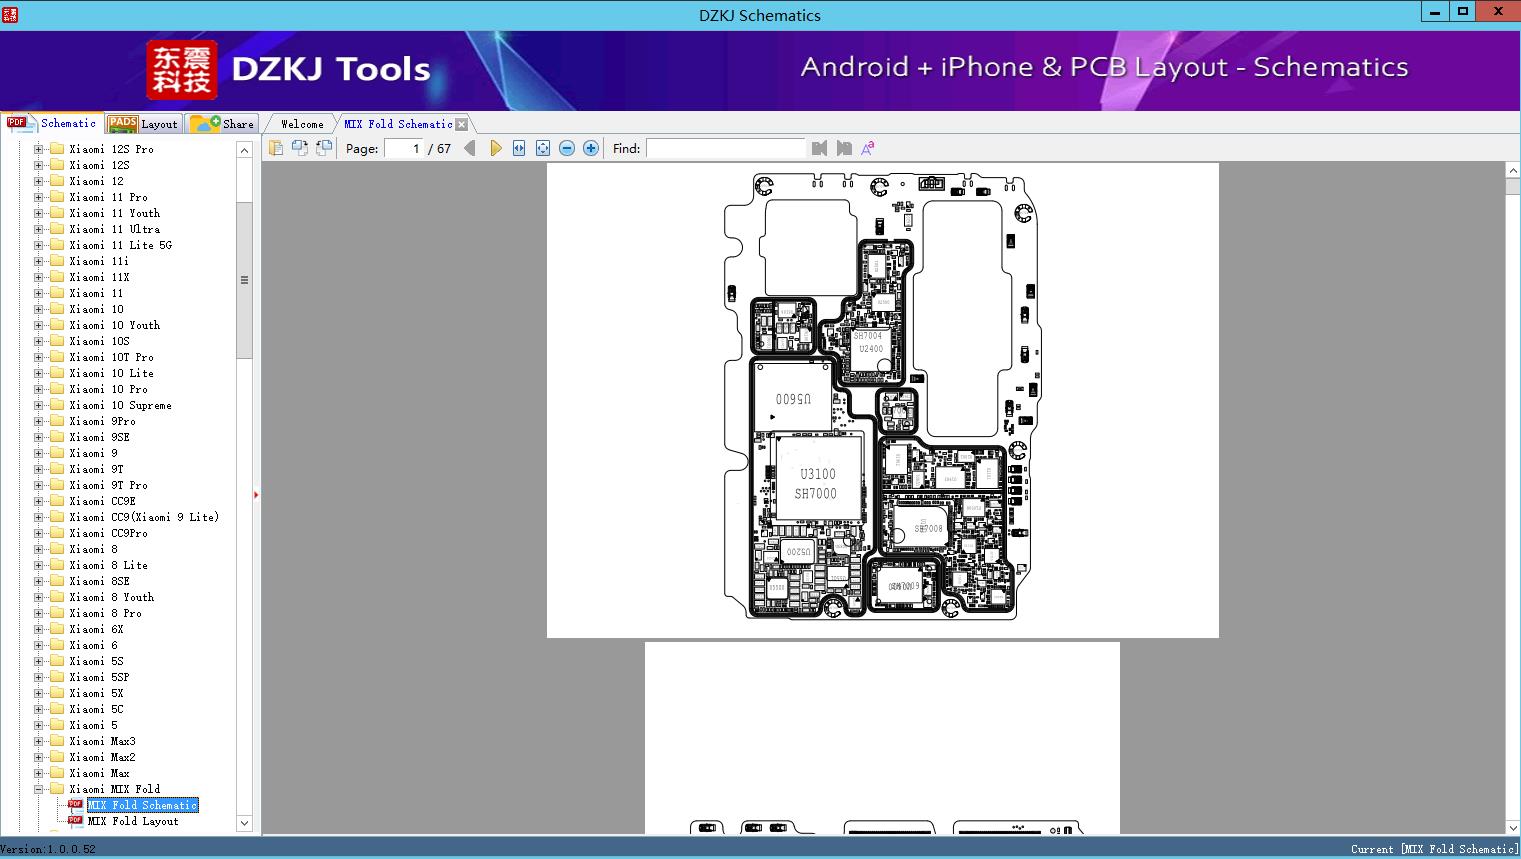Expand the Xiaomi 12S Pro folder
1521x859 pixels.
pyautogui.click(x=39, y=149)
